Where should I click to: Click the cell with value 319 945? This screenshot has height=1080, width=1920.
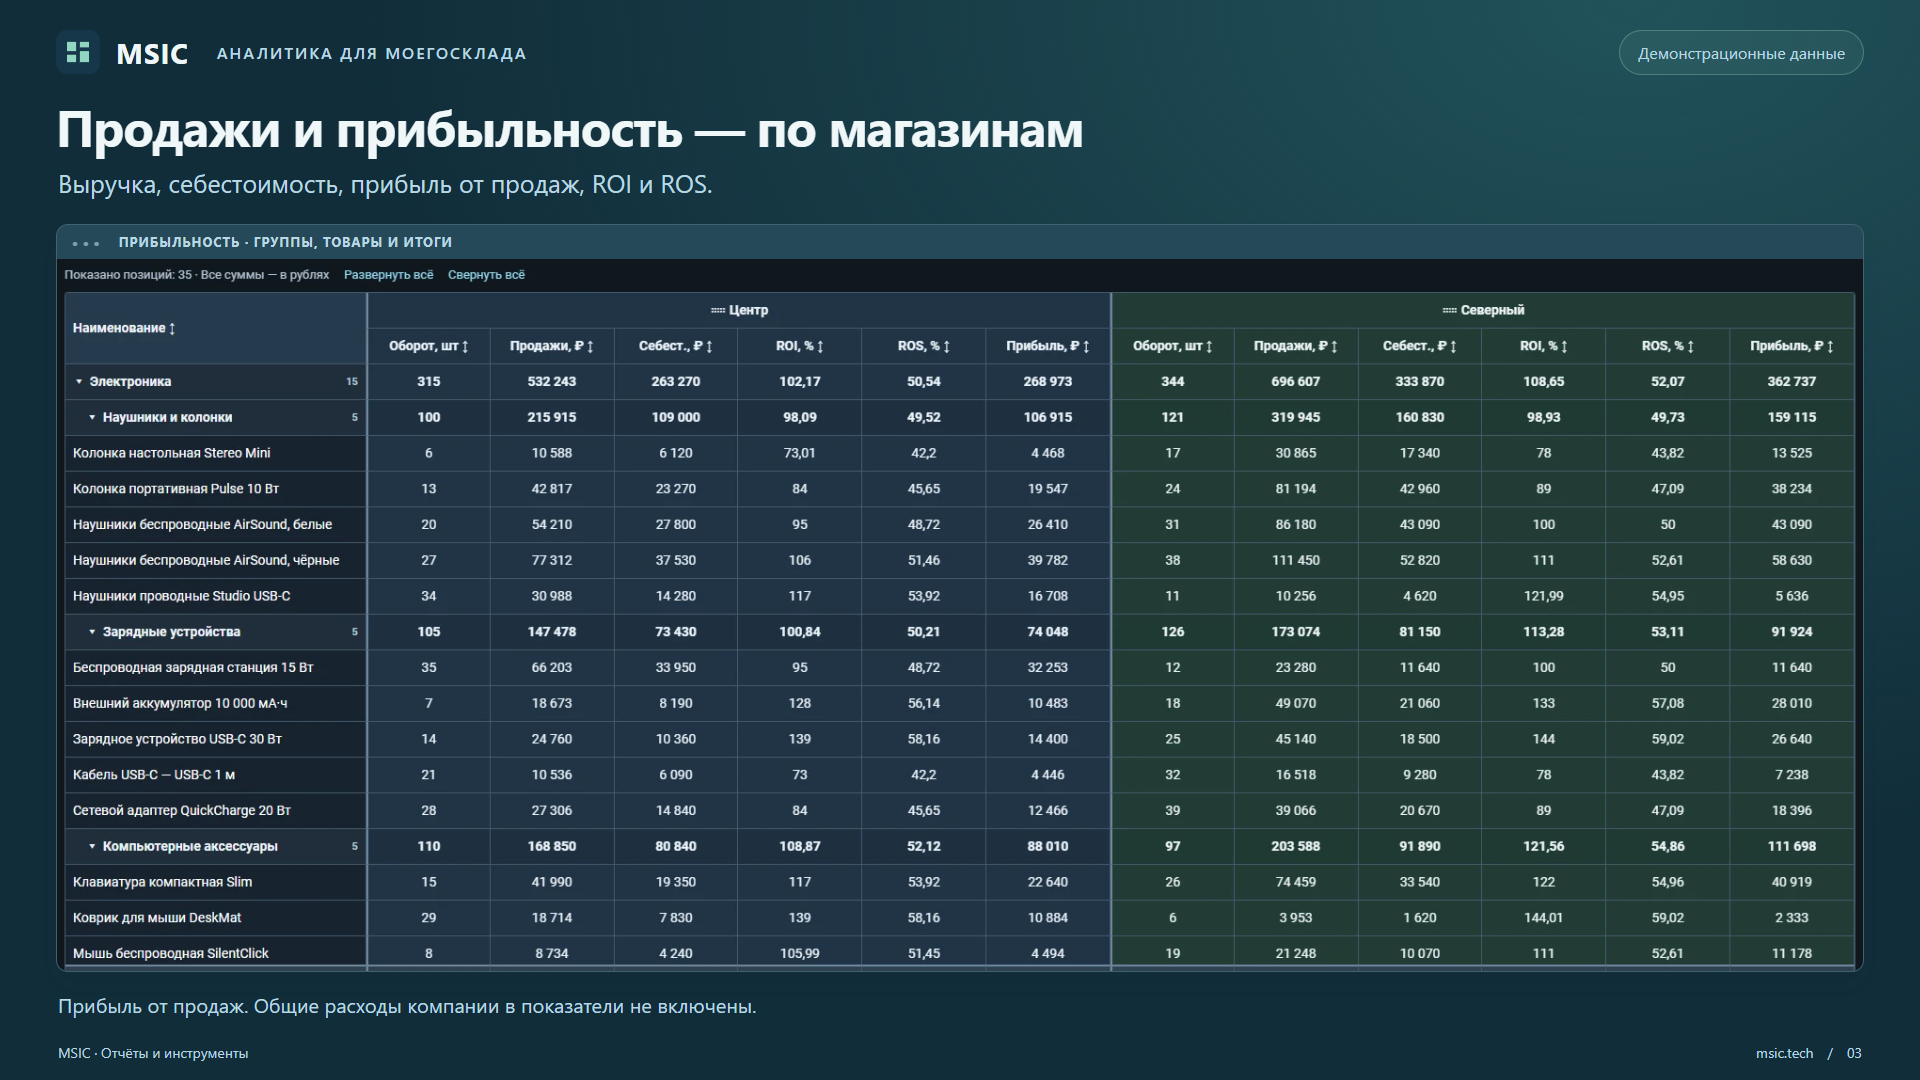click(x=1296, y=418)
